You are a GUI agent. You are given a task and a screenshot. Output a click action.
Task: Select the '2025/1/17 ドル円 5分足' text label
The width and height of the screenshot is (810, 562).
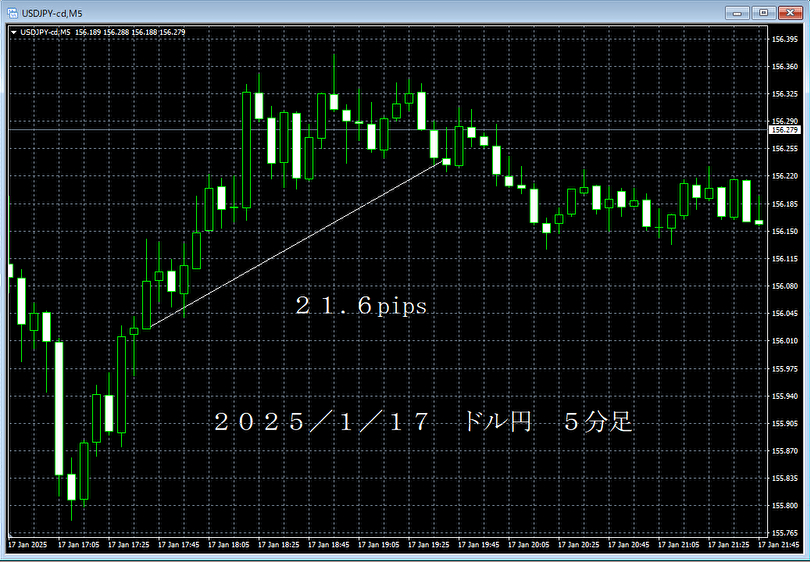[x=423, y=422]
